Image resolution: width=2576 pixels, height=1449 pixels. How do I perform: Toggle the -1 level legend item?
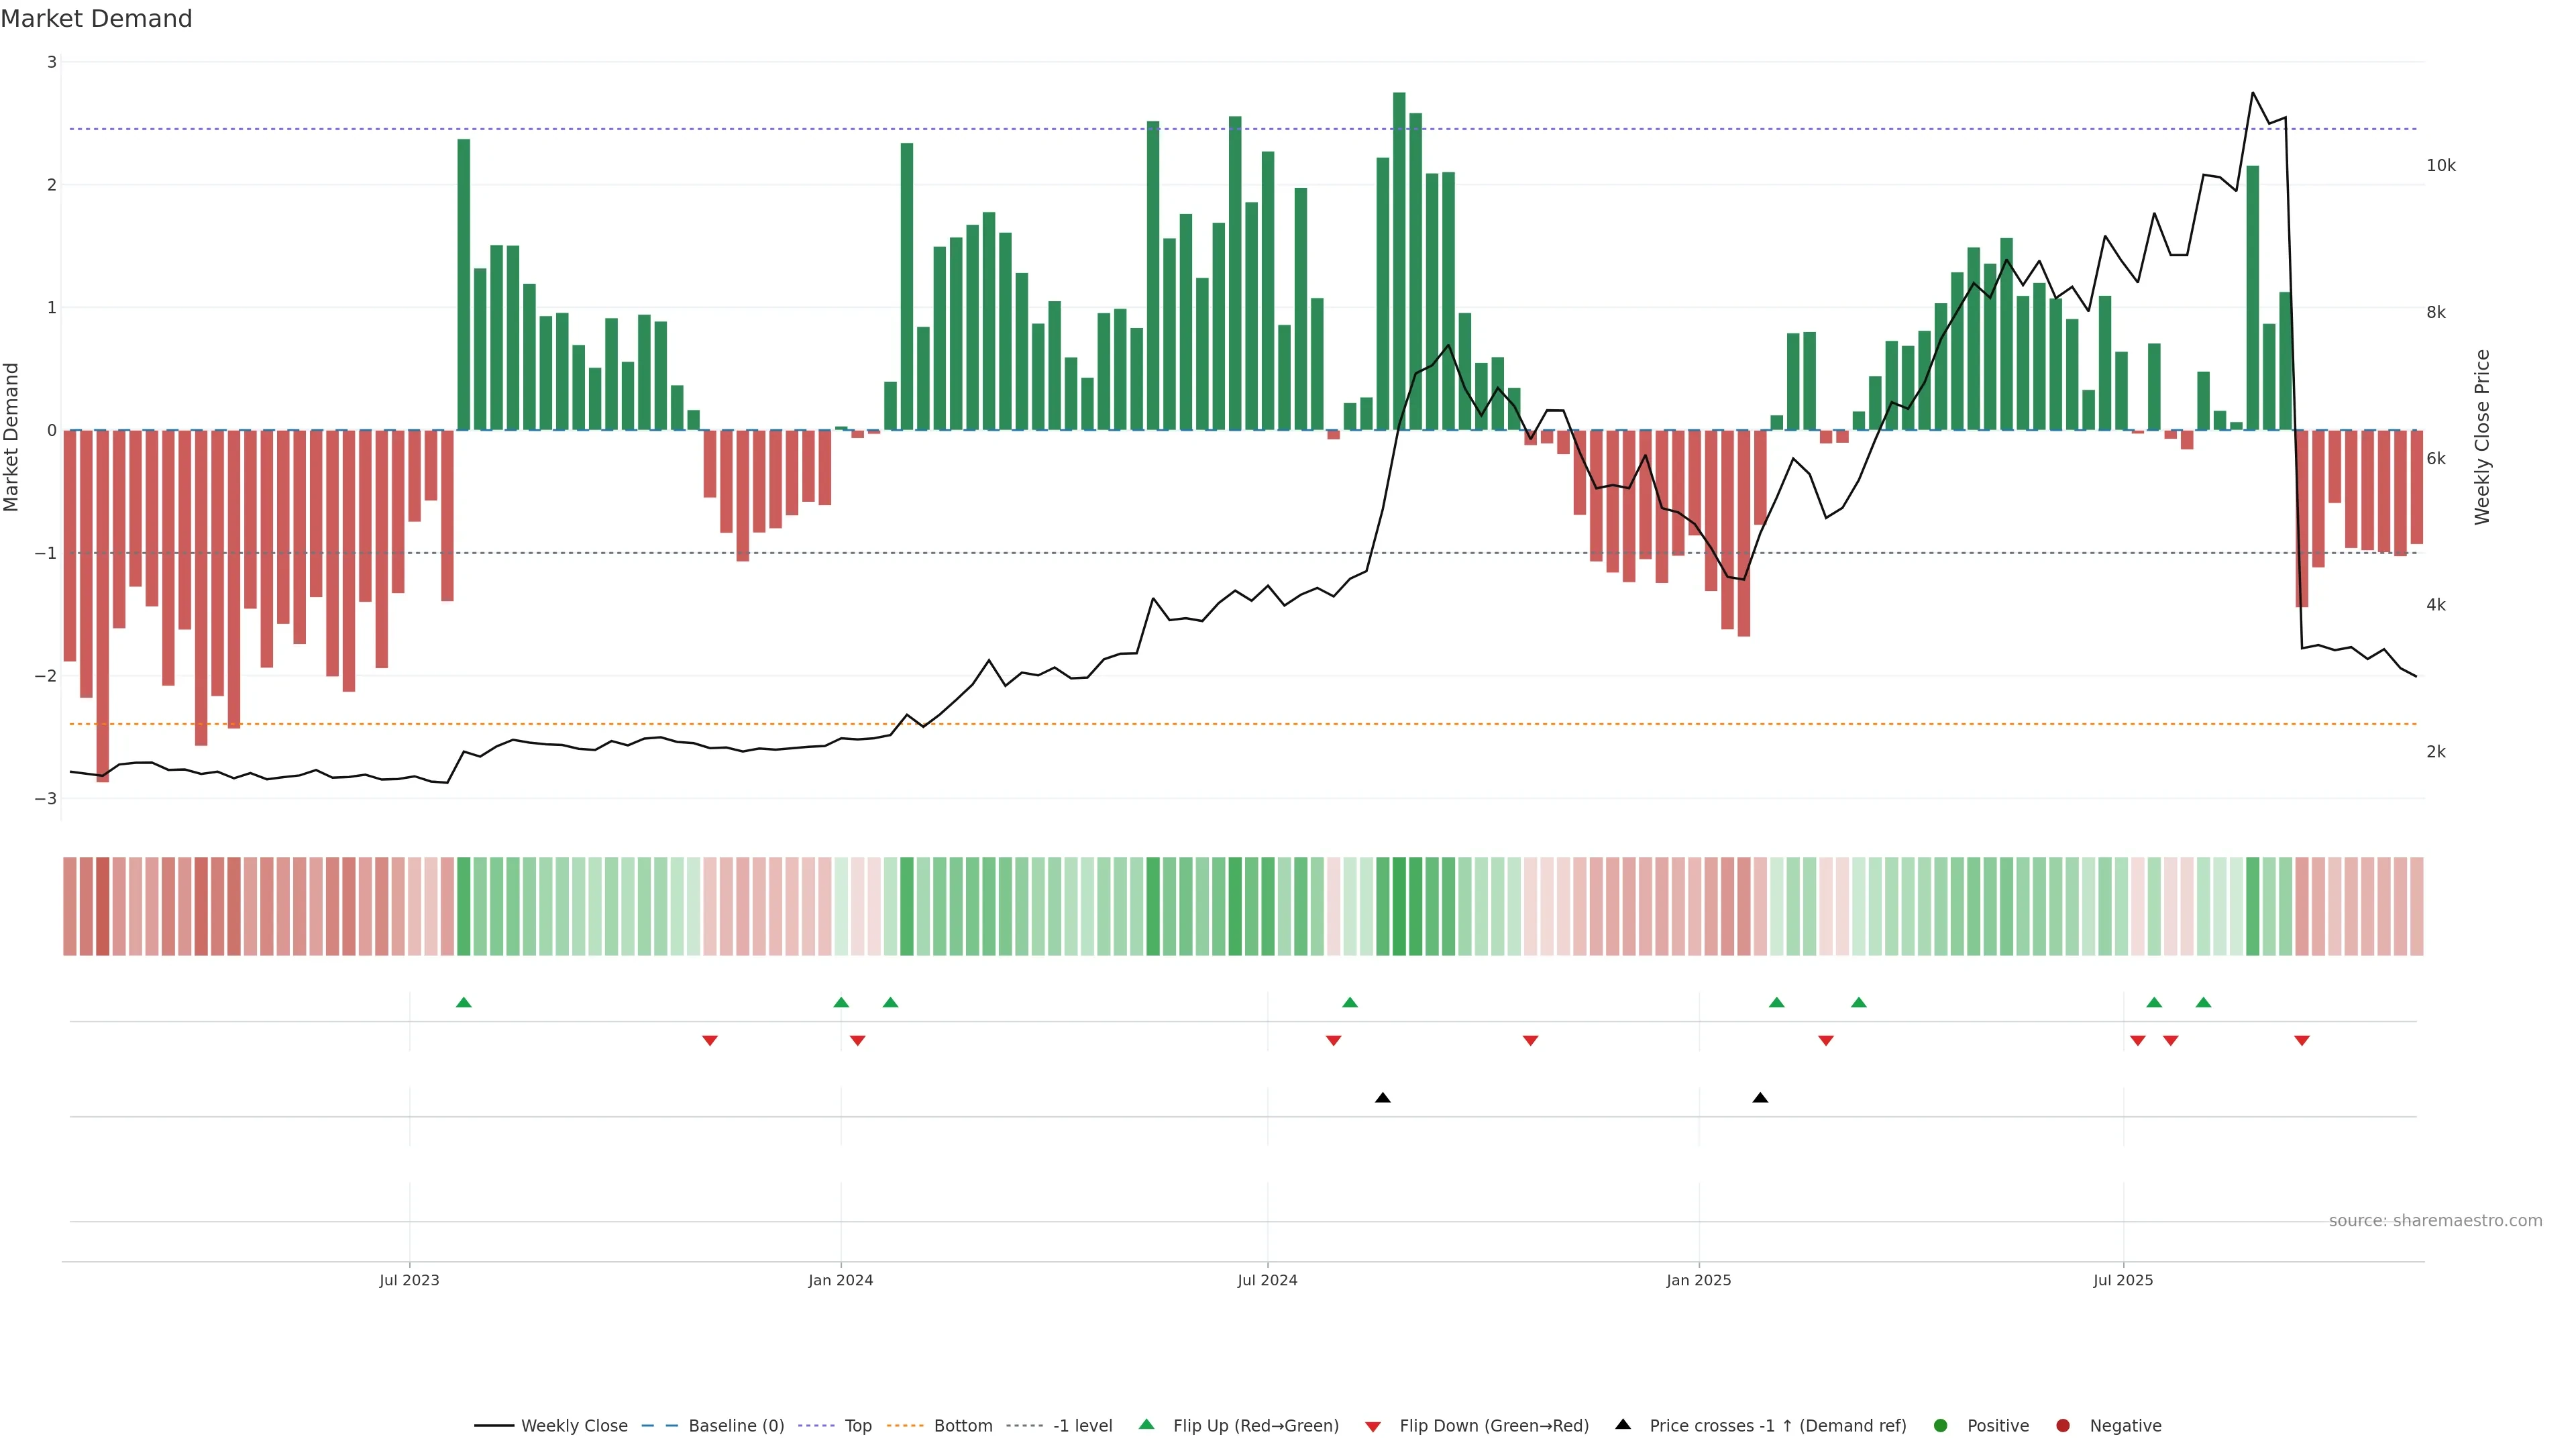1082,1426
